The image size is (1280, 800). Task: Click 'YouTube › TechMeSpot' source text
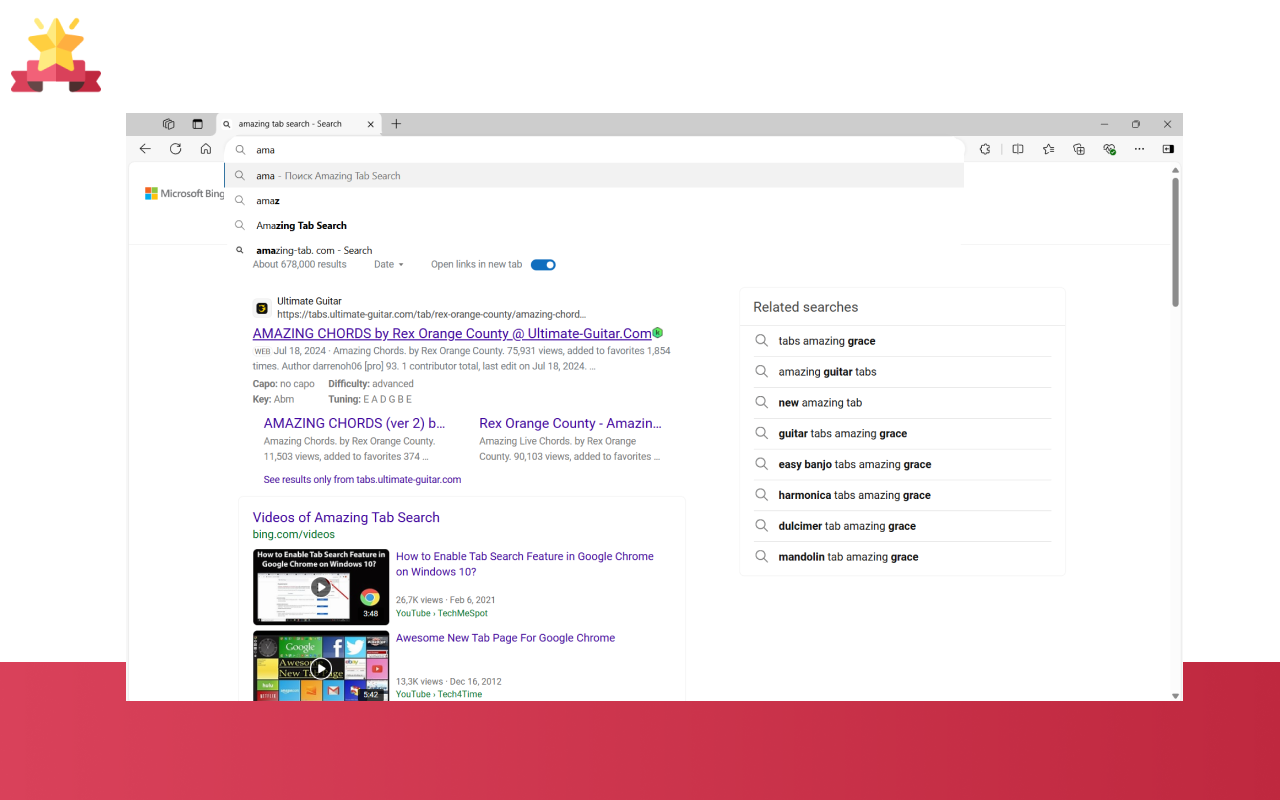[x=442, y=614]
